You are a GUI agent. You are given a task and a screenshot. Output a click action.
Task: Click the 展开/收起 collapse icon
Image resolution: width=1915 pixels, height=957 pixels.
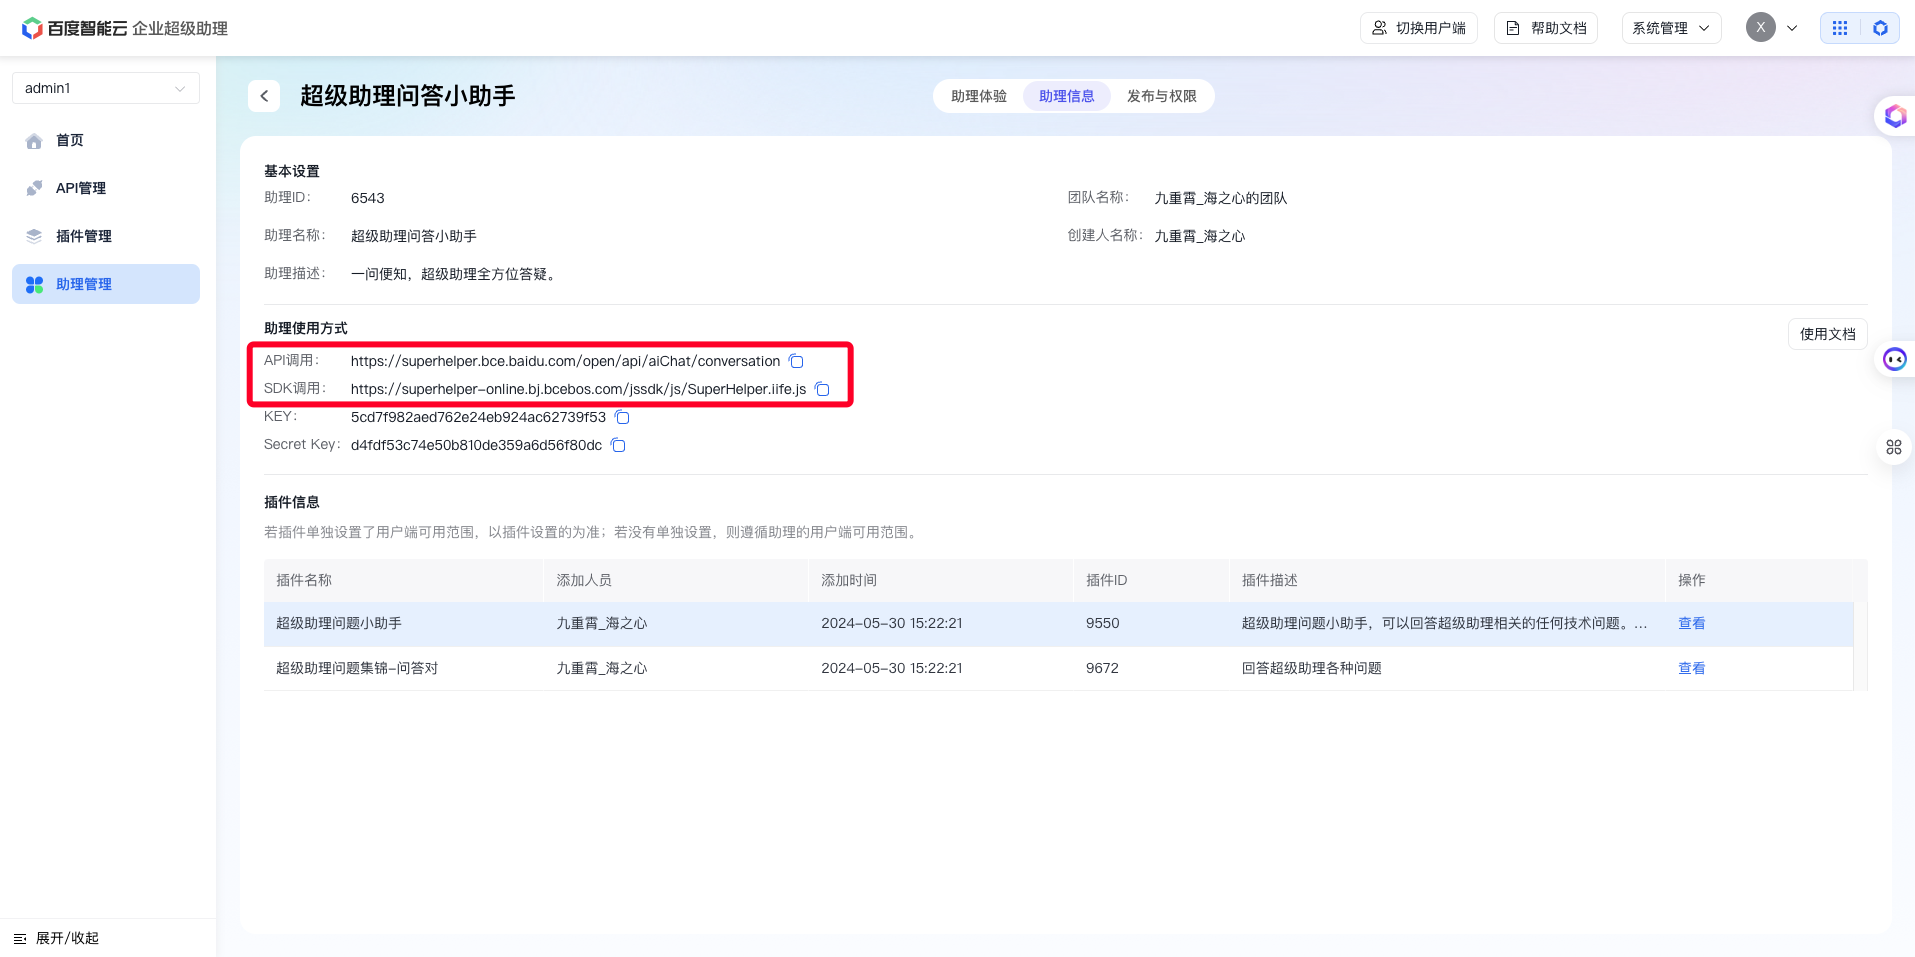(20, 938)
